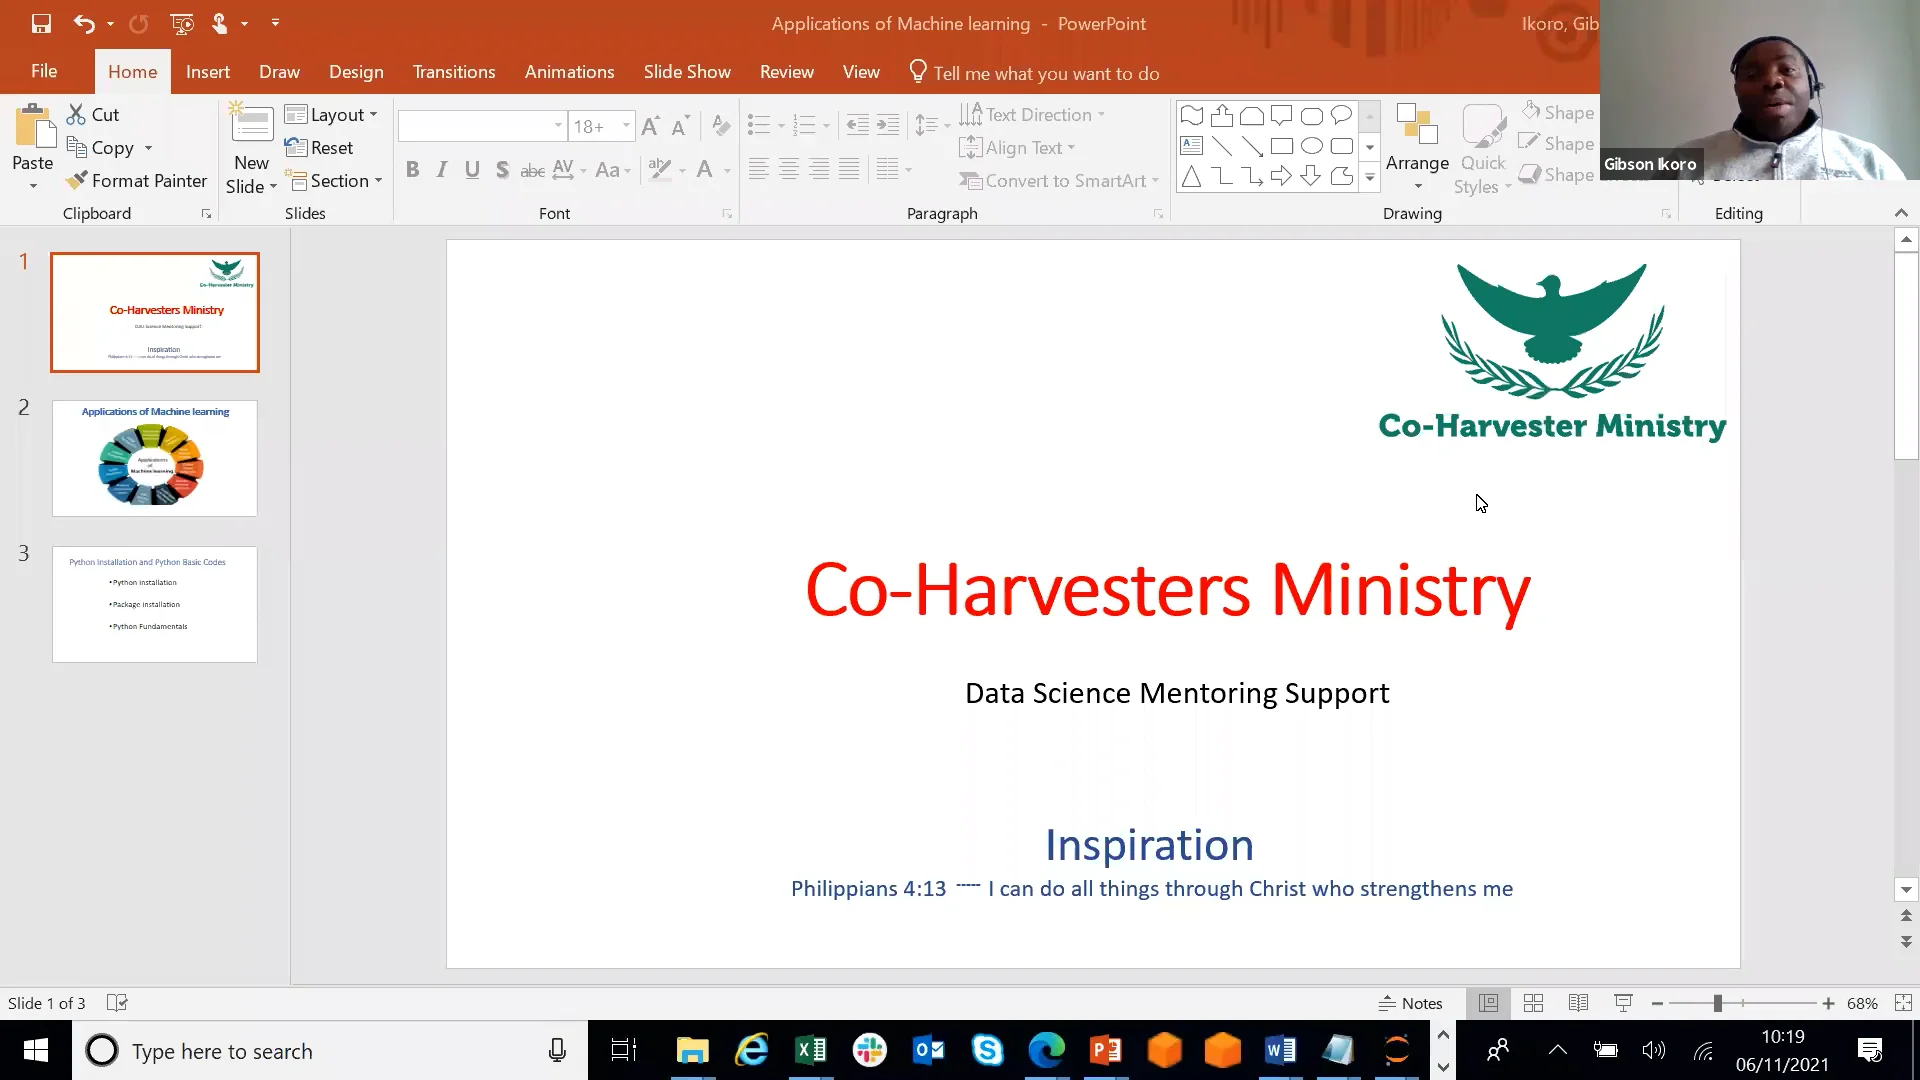The height and width of the screenshot is (1080, 1920).
Task: Click Convert to SmartArt button
Action: [x=1059, y=181]
